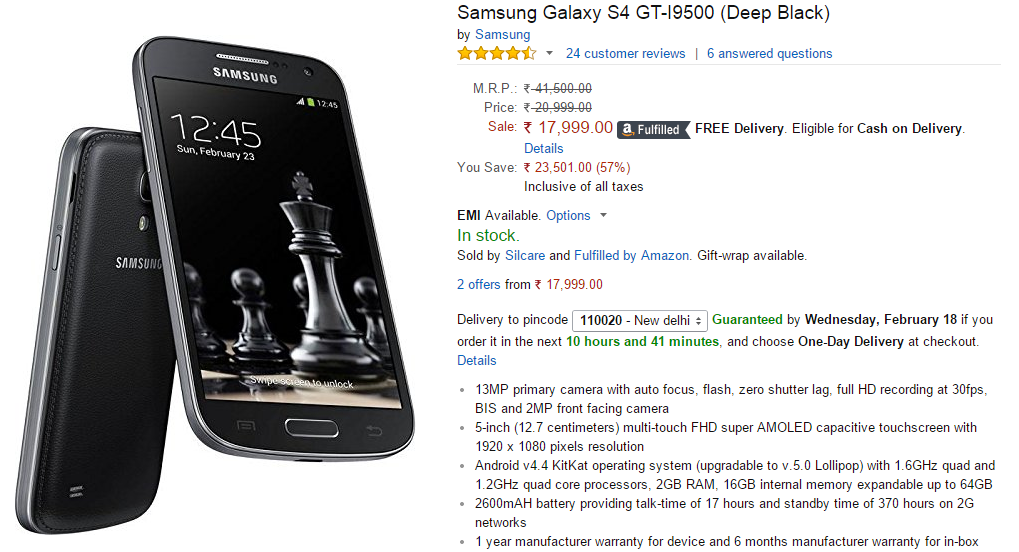Image resolution: width=1019 pixels, height=552 pixels.
Task: Open the EMI Options dropdown arrow
Action: [x=603, y=215]
